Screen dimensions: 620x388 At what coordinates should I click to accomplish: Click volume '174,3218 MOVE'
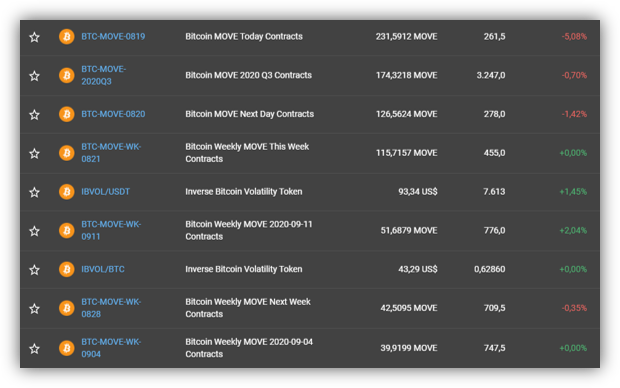(x=406, y=75)
